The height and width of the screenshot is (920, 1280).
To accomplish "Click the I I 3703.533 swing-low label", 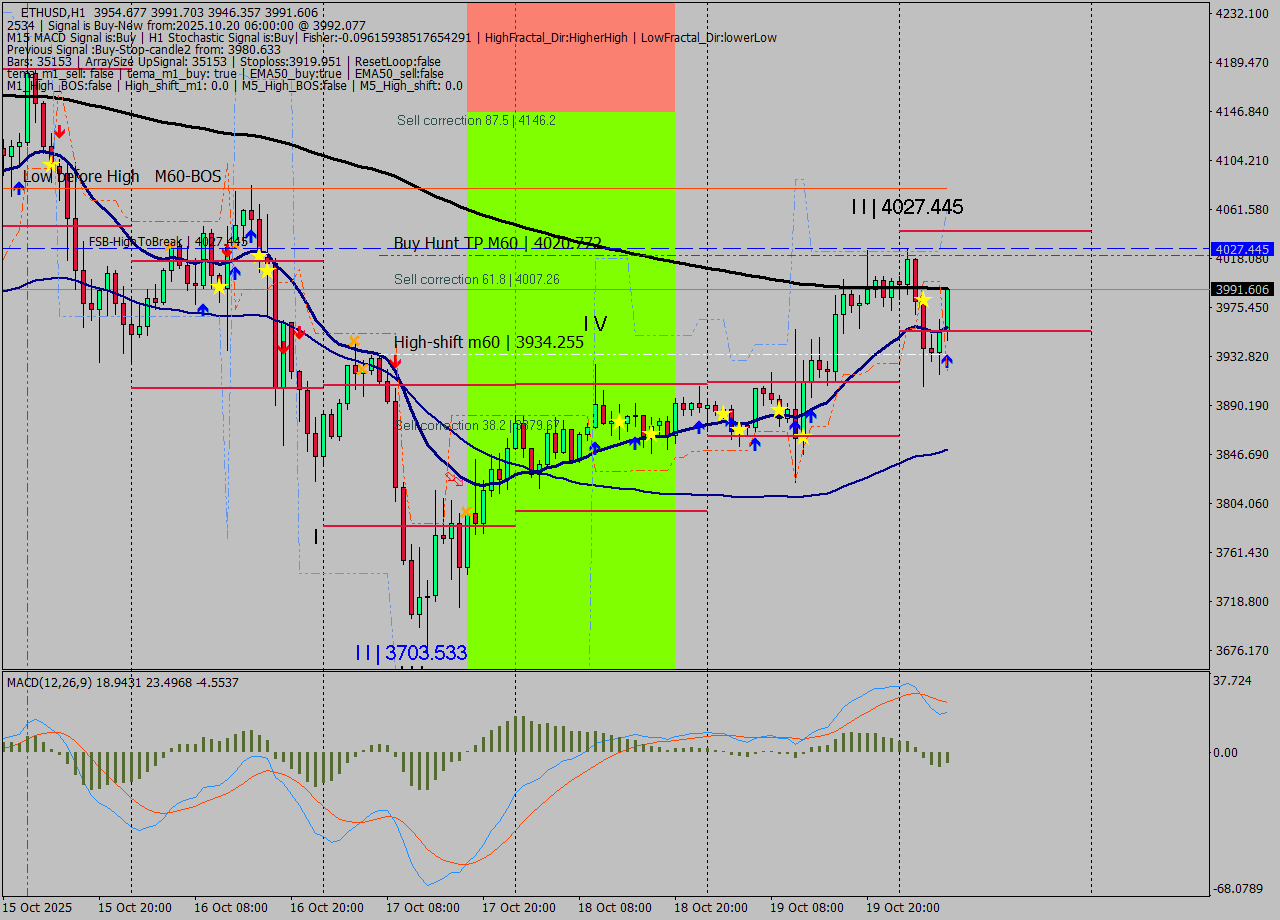I will (410, 652).
